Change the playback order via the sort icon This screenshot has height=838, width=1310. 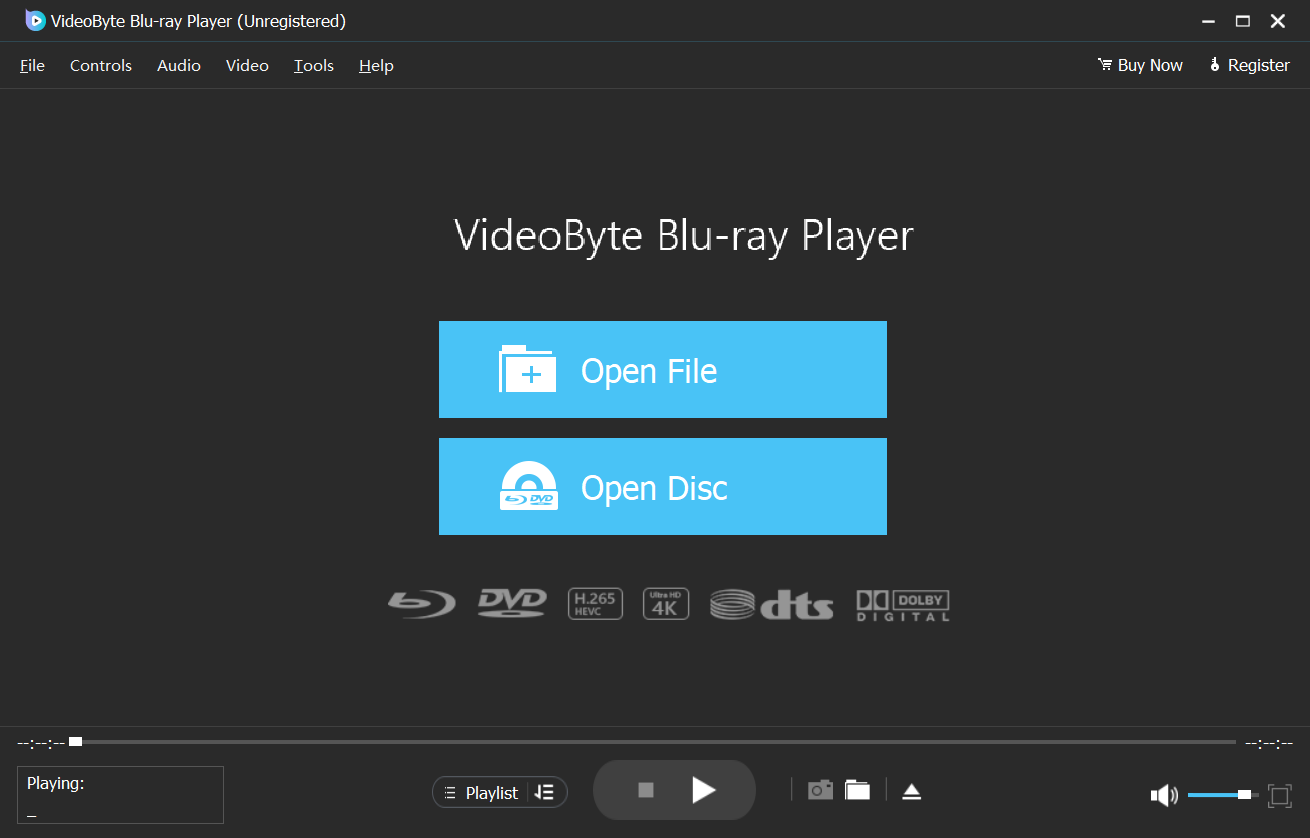545,792
